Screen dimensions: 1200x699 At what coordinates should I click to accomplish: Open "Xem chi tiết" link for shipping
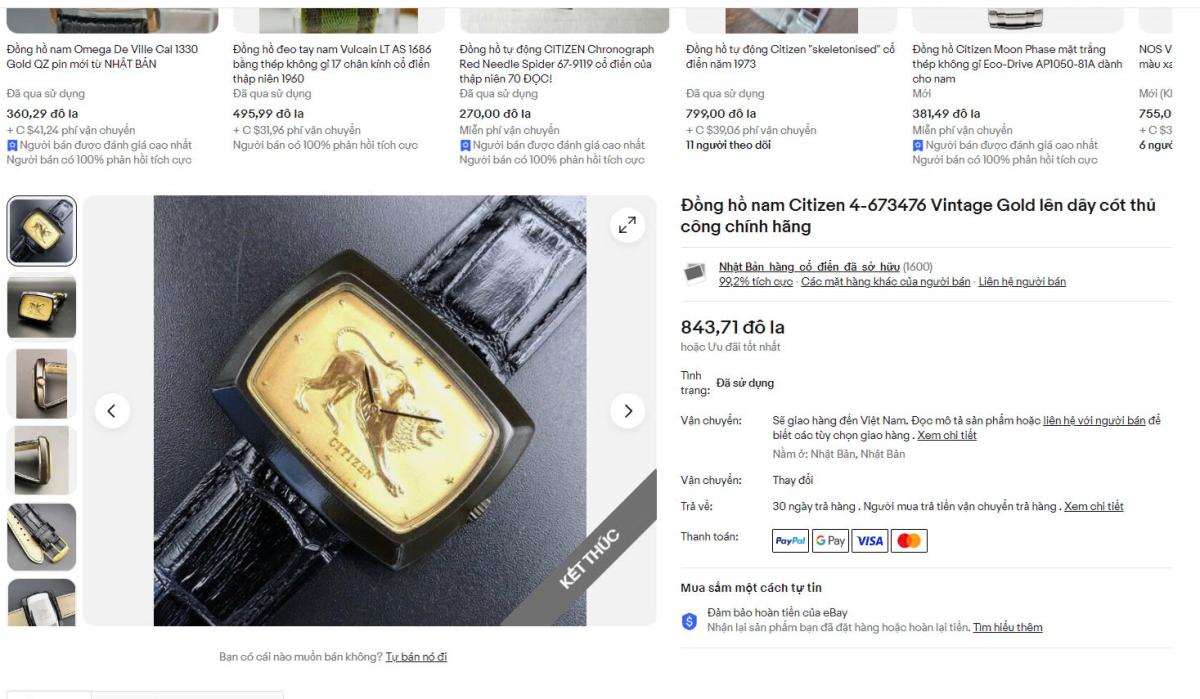tap(947, 436)
